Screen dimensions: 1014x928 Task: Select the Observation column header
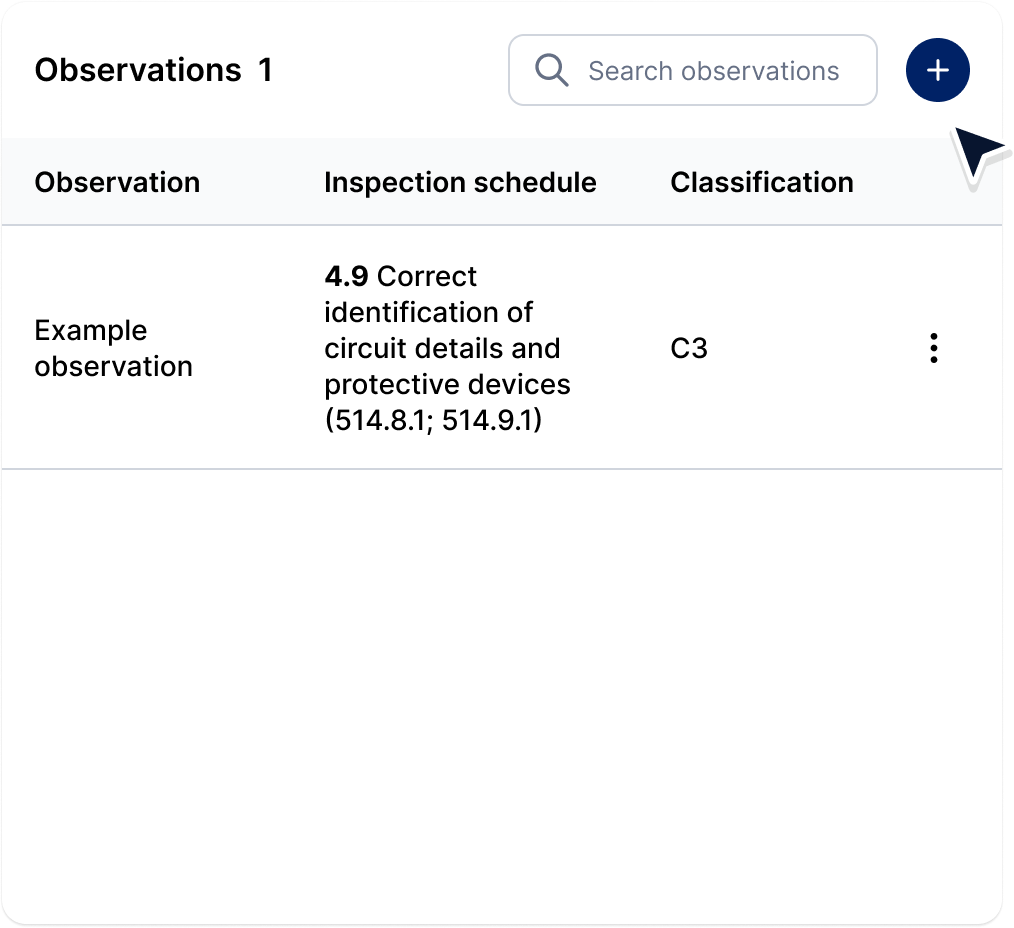coord(117,182)
